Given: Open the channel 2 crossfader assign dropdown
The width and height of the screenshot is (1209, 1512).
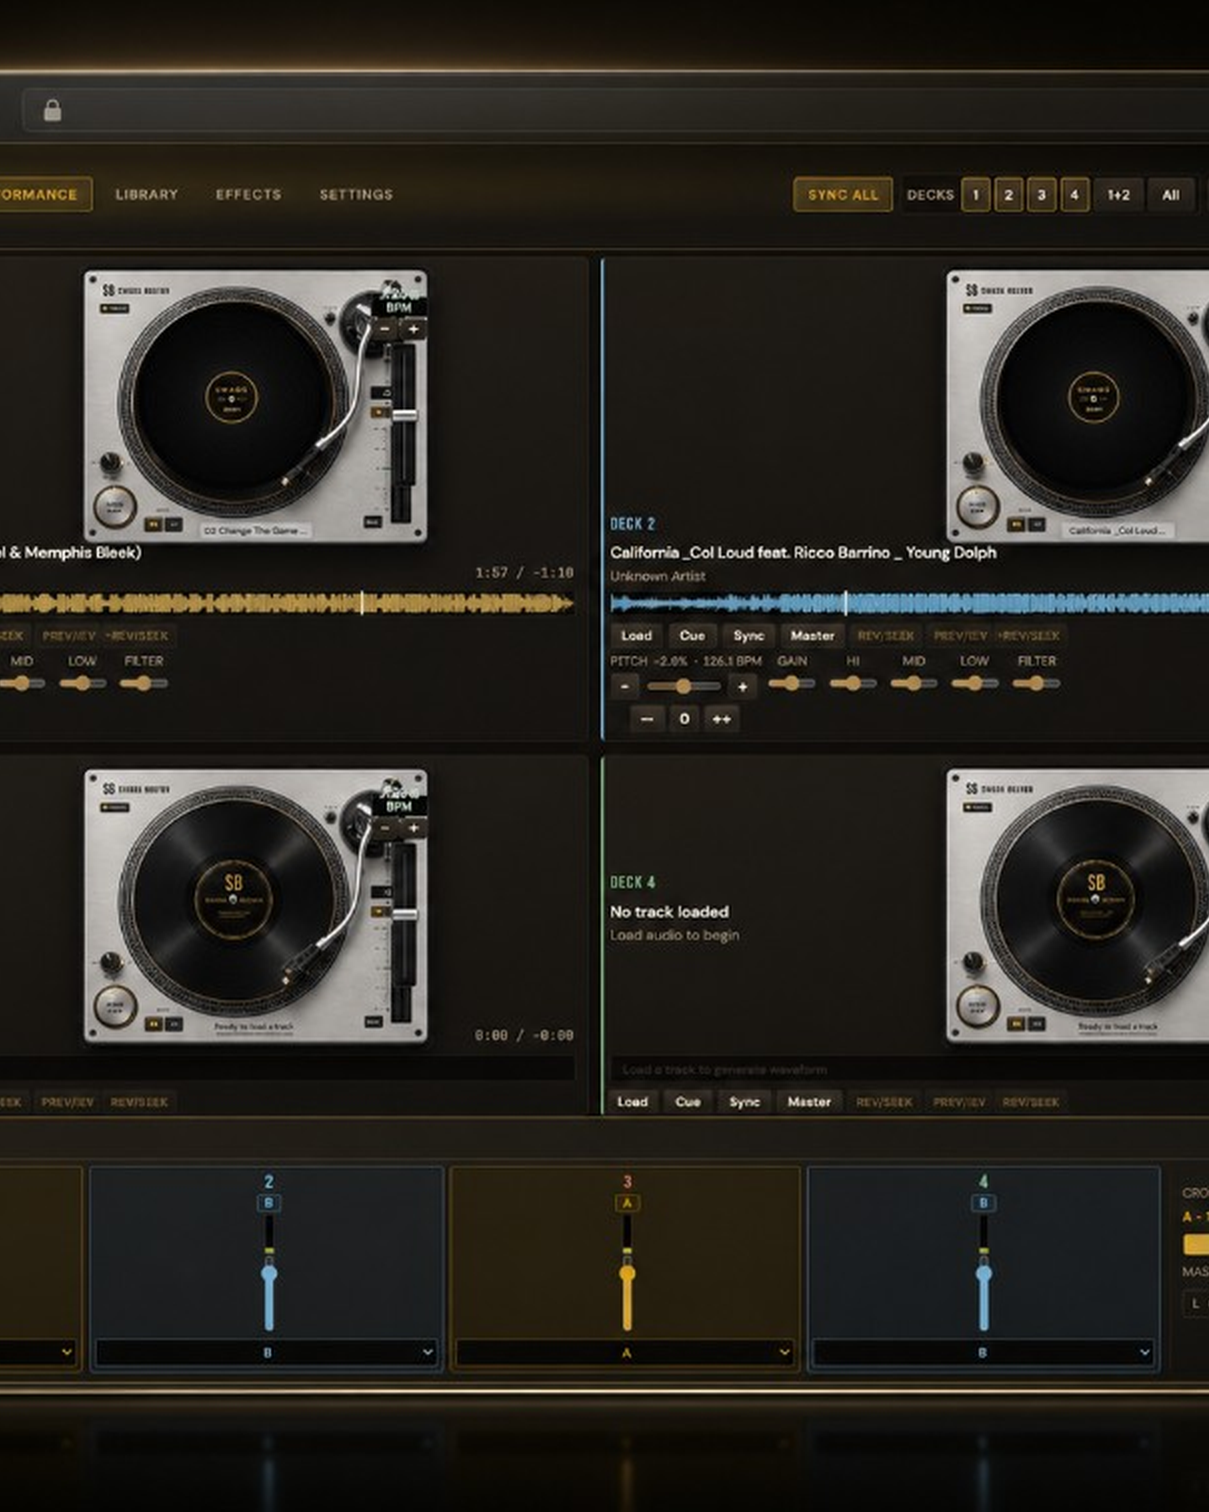Looking at the screenshot, I should [x=266, y=1352].
